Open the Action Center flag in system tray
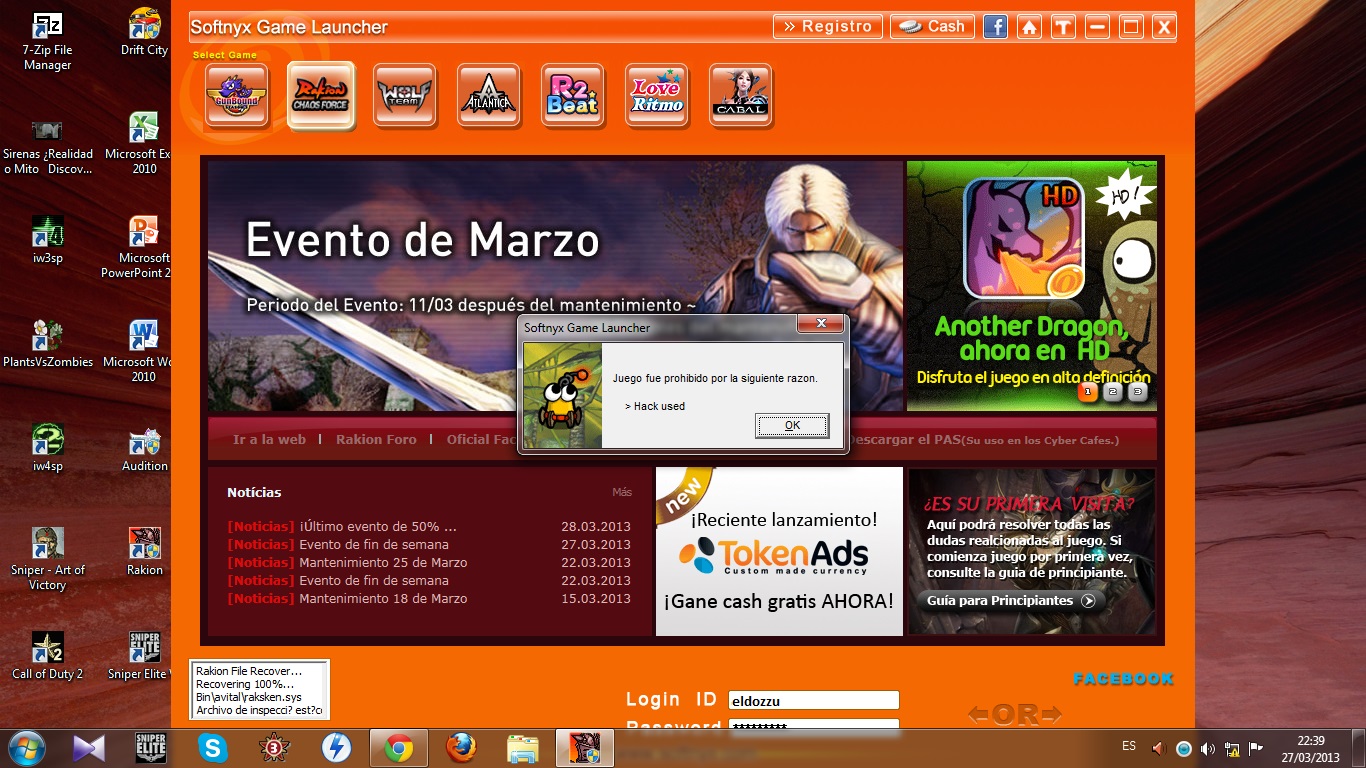Screen dimensions: 1366x768 [x=1257, y=749]
